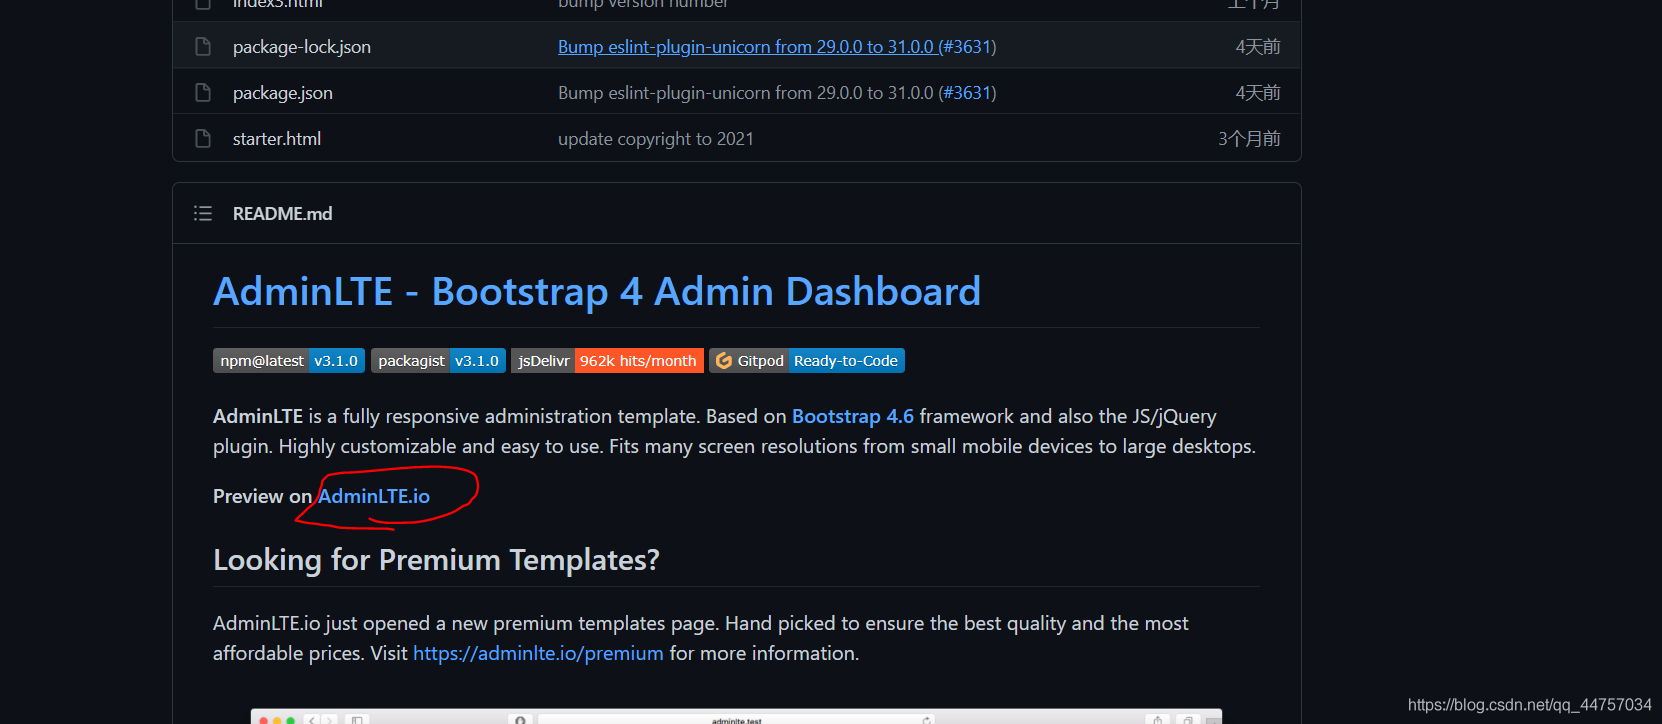This screenshot has width=1662, height=724.
Task: Click the file icon beside starter.html
Action: point(203,139)
